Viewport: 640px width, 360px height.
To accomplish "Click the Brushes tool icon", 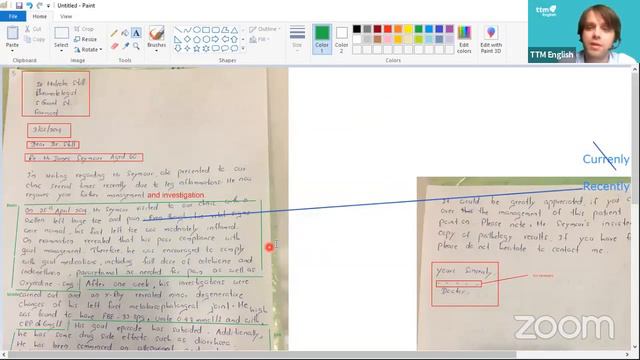I will 157,33.
